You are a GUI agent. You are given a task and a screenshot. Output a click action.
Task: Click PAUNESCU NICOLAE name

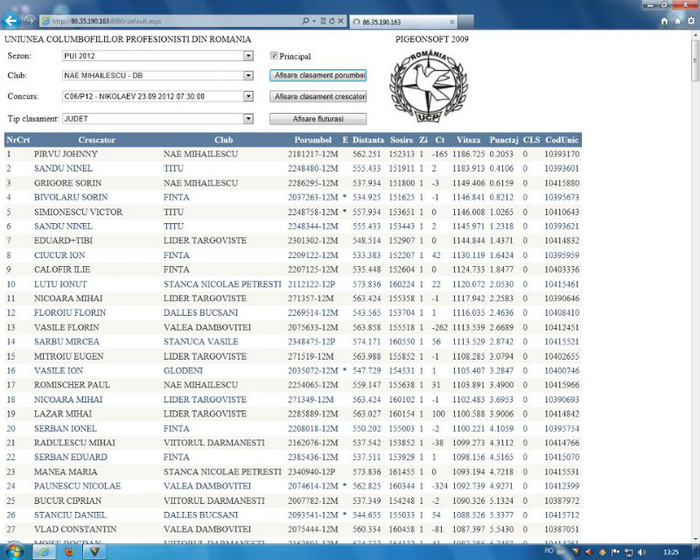tap(77, 486)
